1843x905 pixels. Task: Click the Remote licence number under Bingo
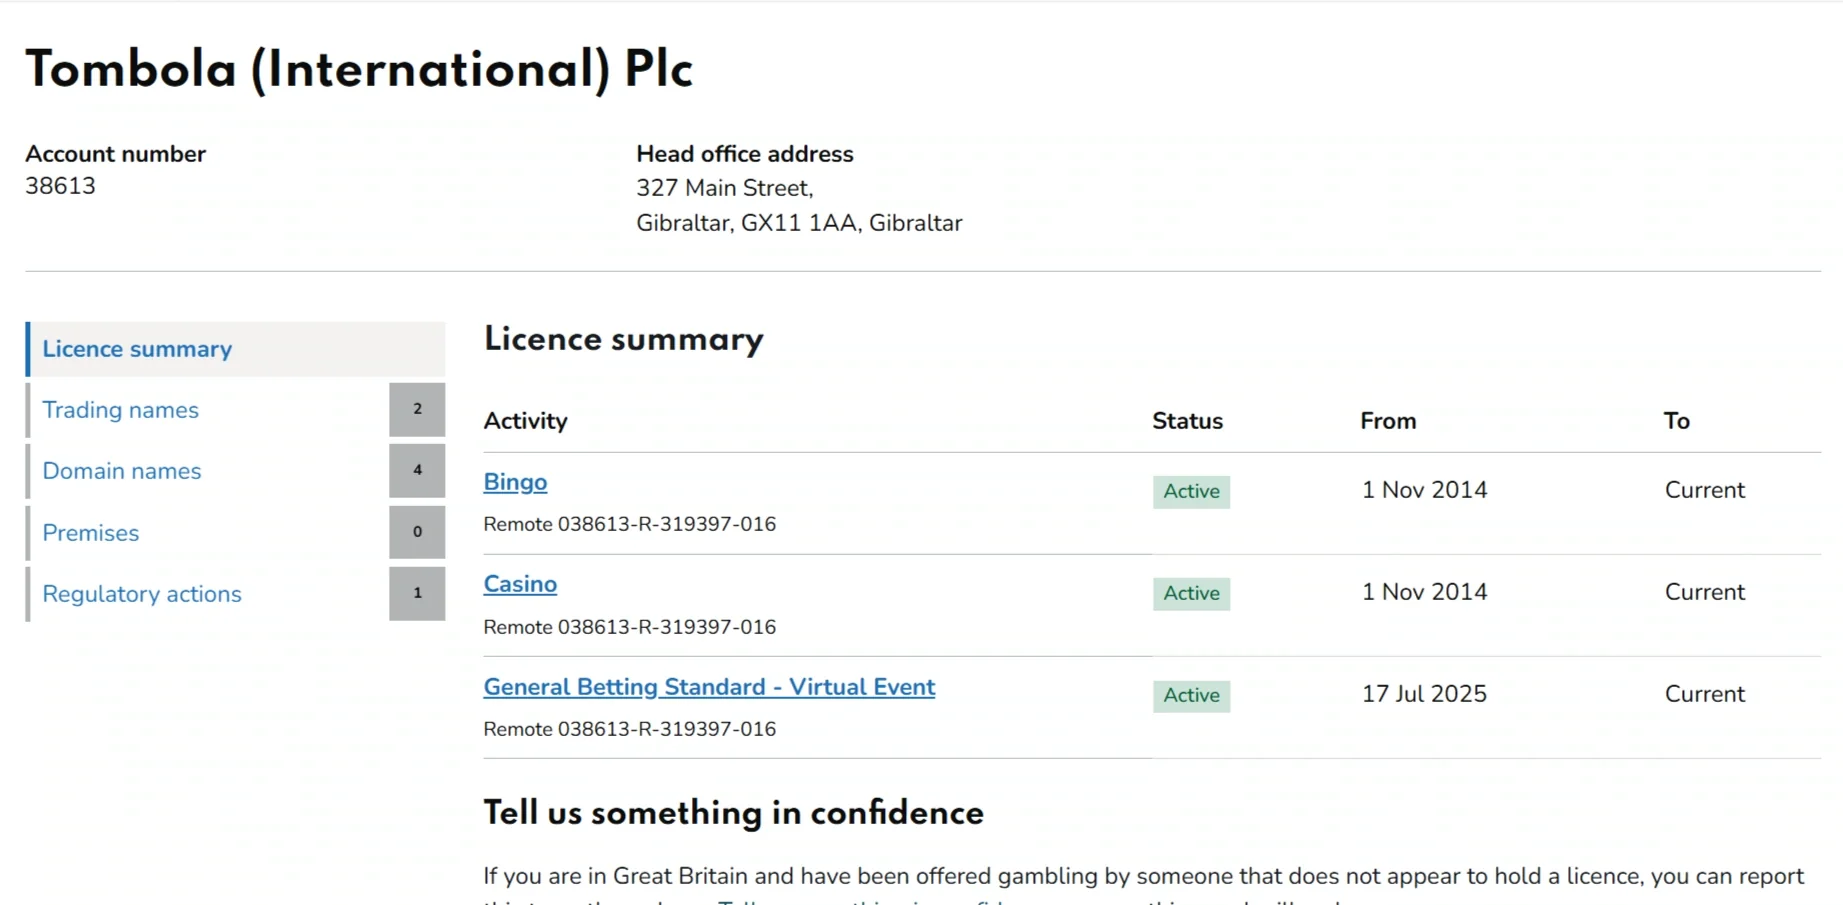tap(629, 524)
